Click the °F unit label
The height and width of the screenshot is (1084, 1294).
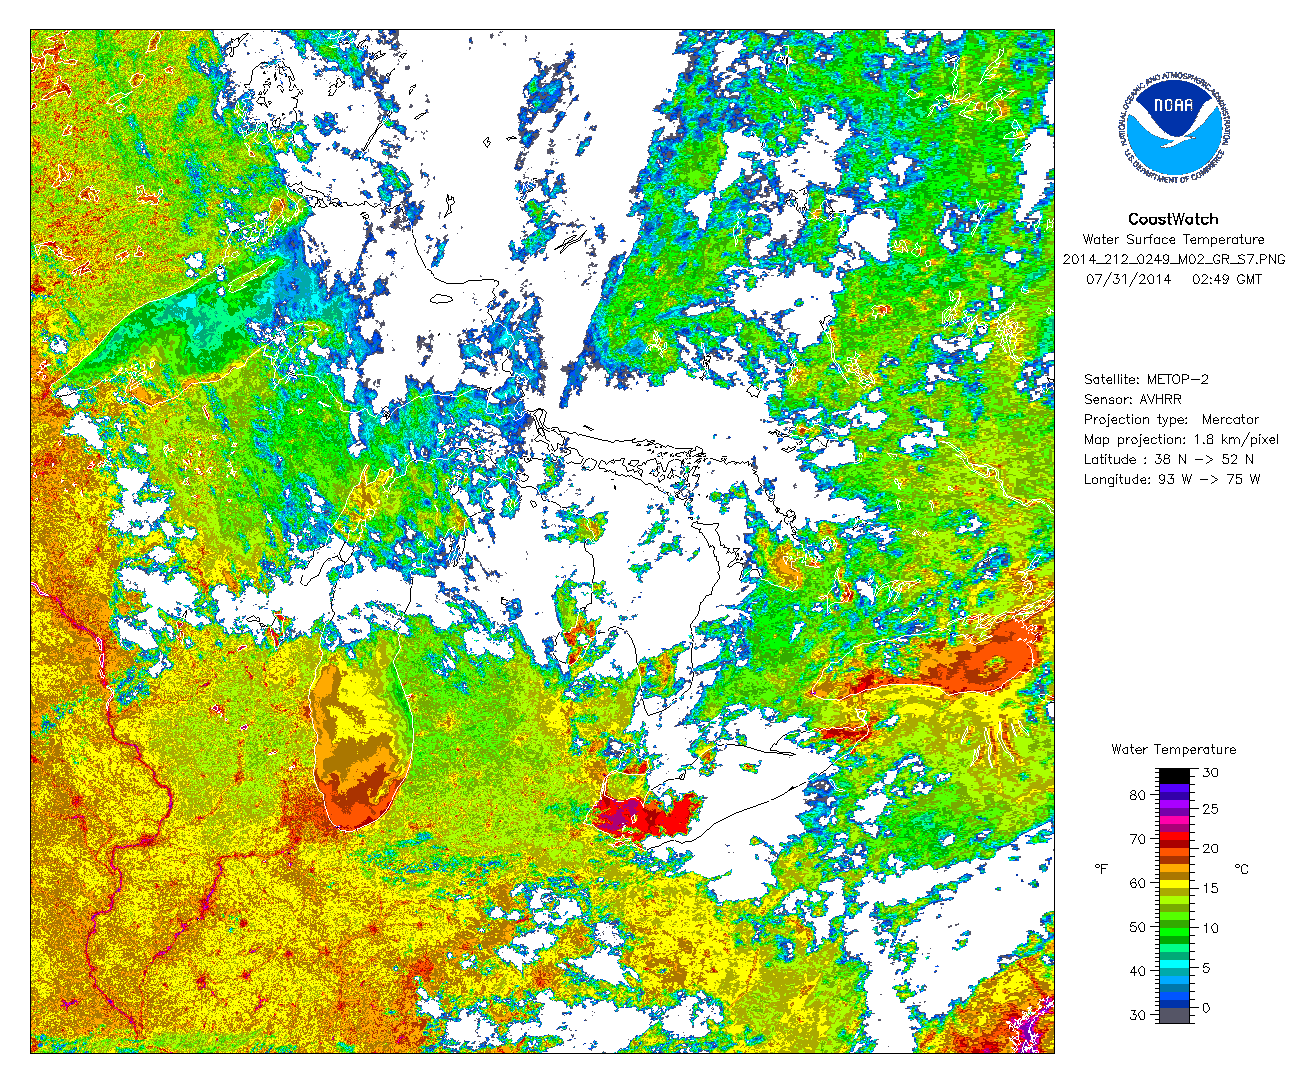[1101, 869]
